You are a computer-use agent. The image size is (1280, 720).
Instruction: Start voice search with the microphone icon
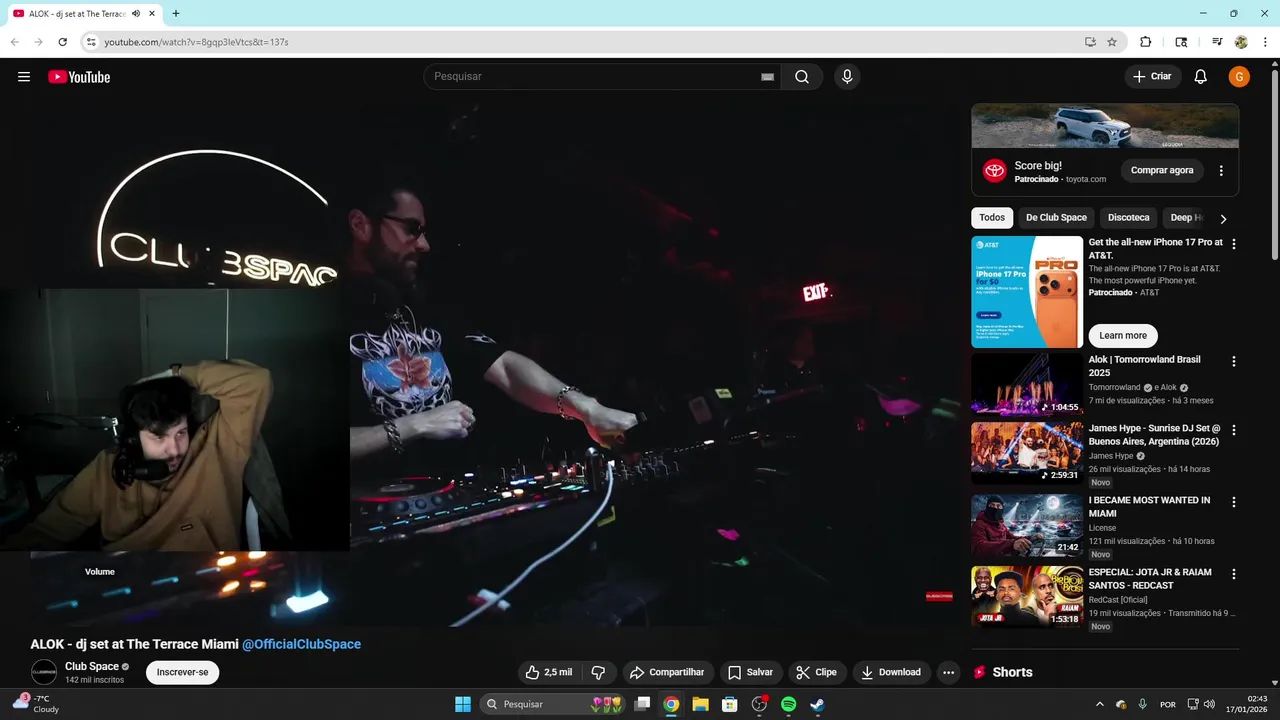pos(847,77)
